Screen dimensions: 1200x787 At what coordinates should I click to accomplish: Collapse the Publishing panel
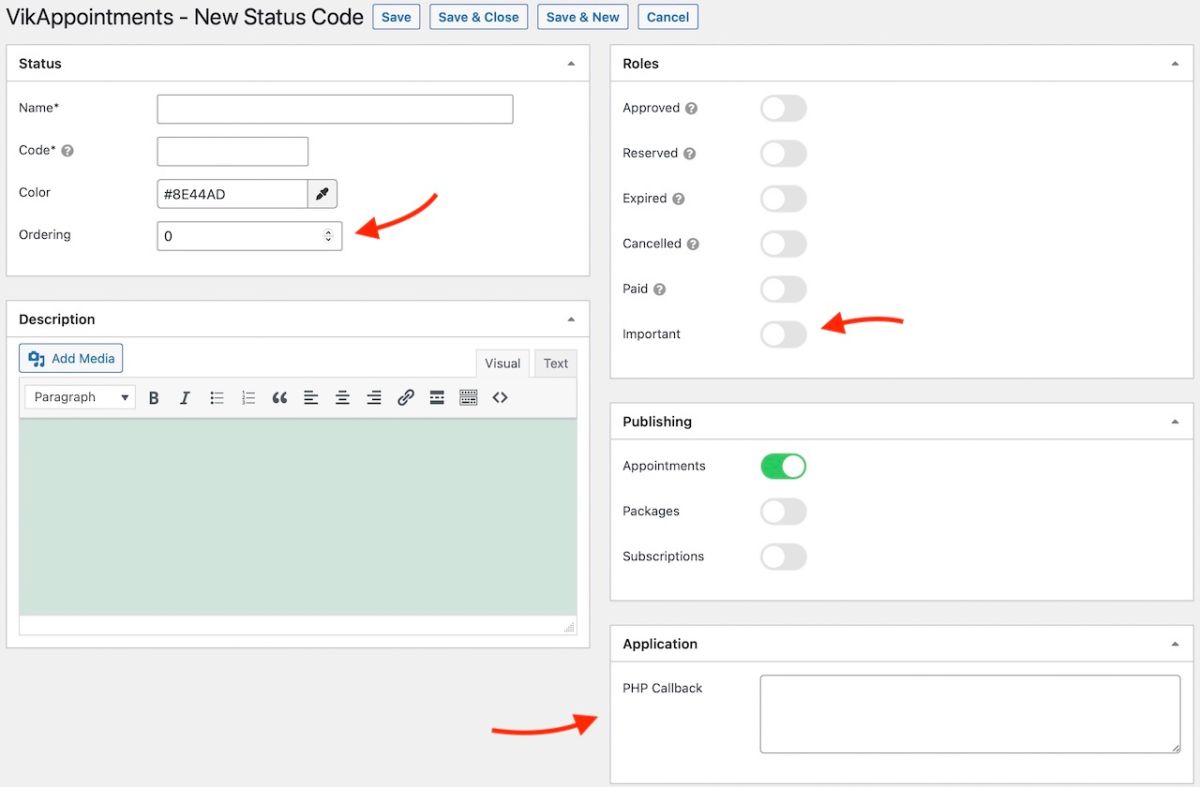tap(1175, 421)
